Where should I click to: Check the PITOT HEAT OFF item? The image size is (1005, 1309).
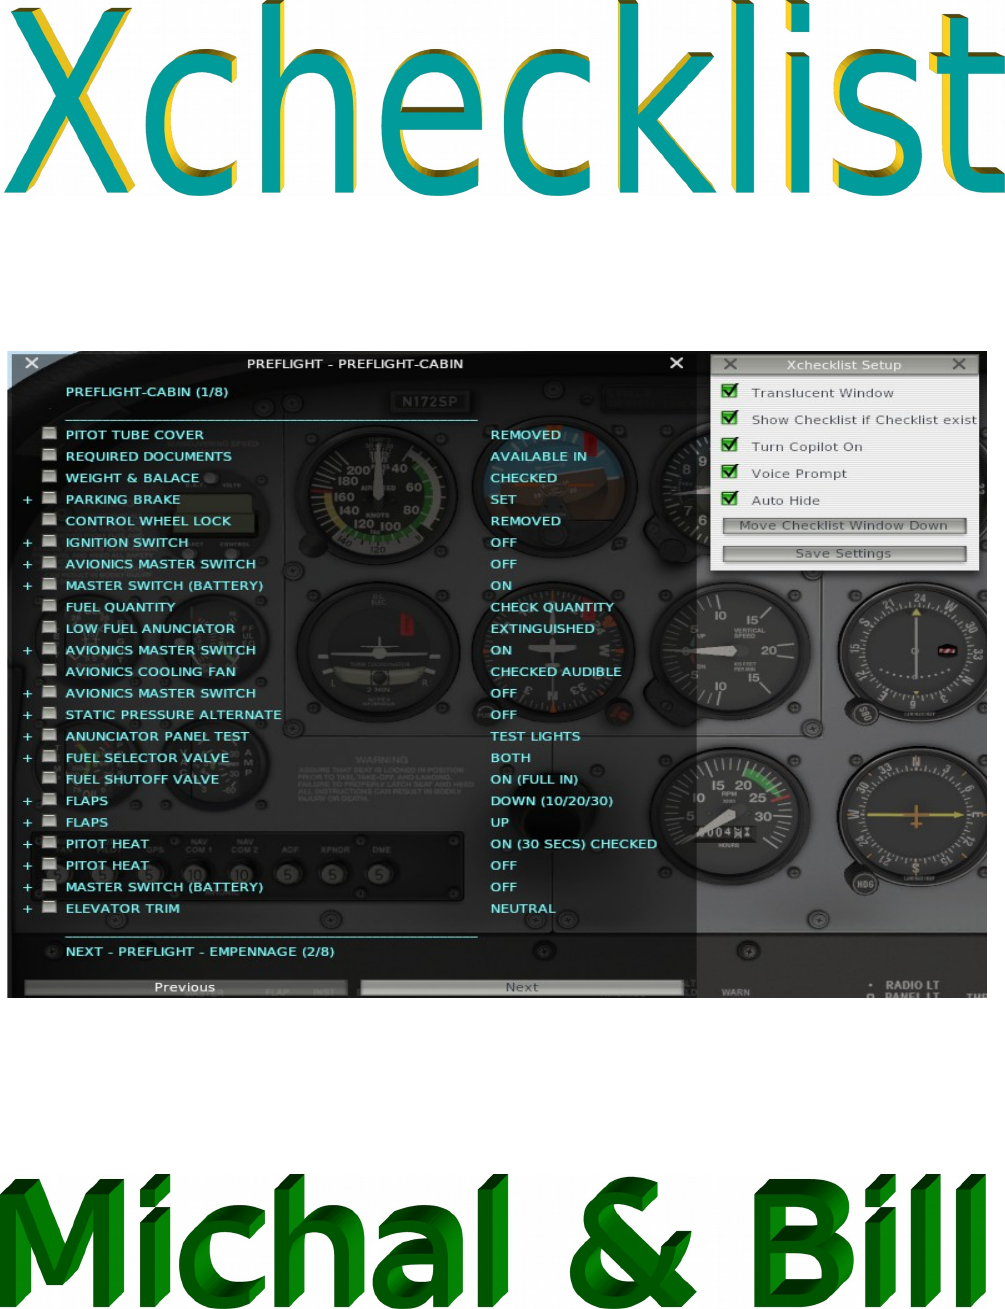point(49,864)
